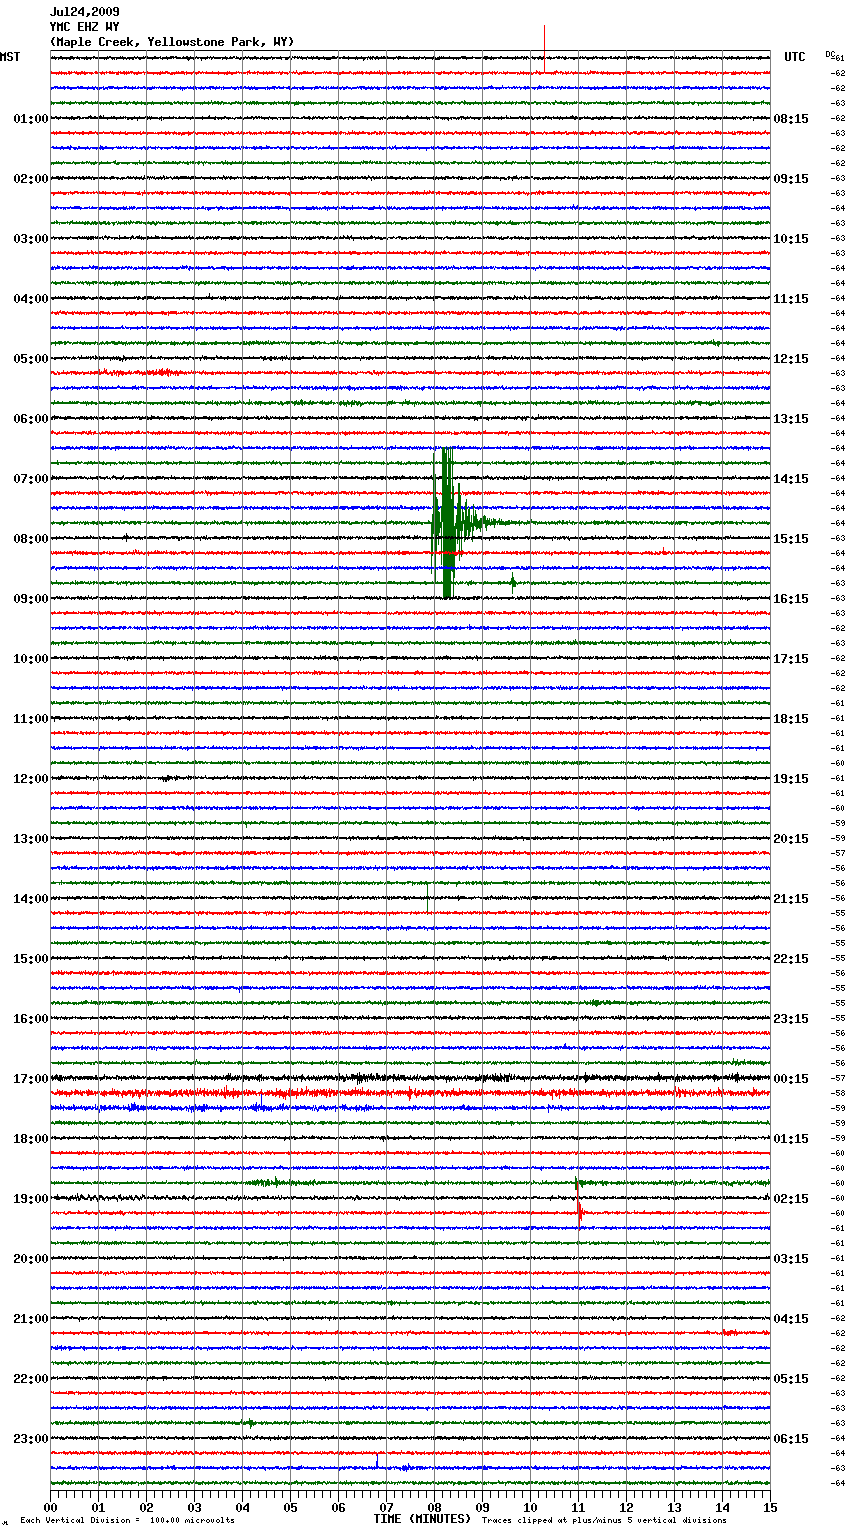The height and width of the screenshot is (1534, 850).
Task: Click the 15 minute tick label on bottom axis
Action: tap(770, 1508)
